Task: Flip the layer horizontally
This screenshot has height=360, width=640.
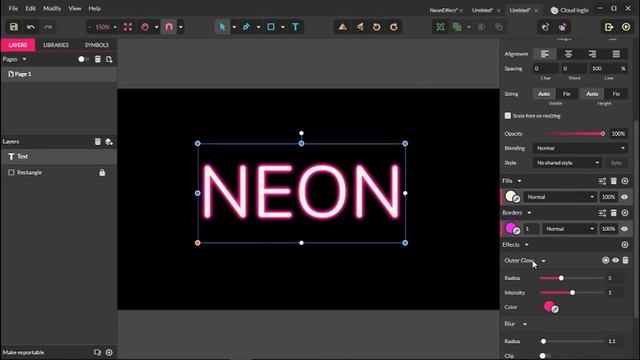Action: click(x=342, y=27)
